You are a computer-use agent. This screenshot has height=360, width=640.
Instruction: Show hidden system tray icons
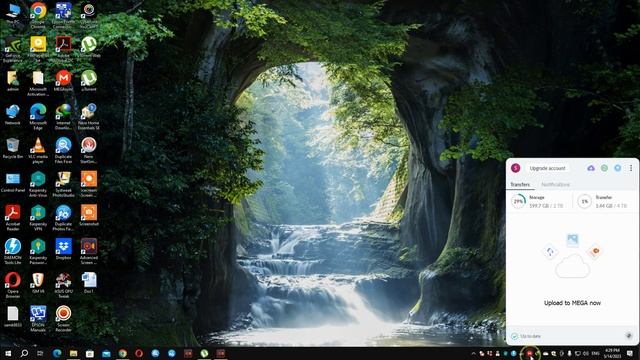coord(473,353)
